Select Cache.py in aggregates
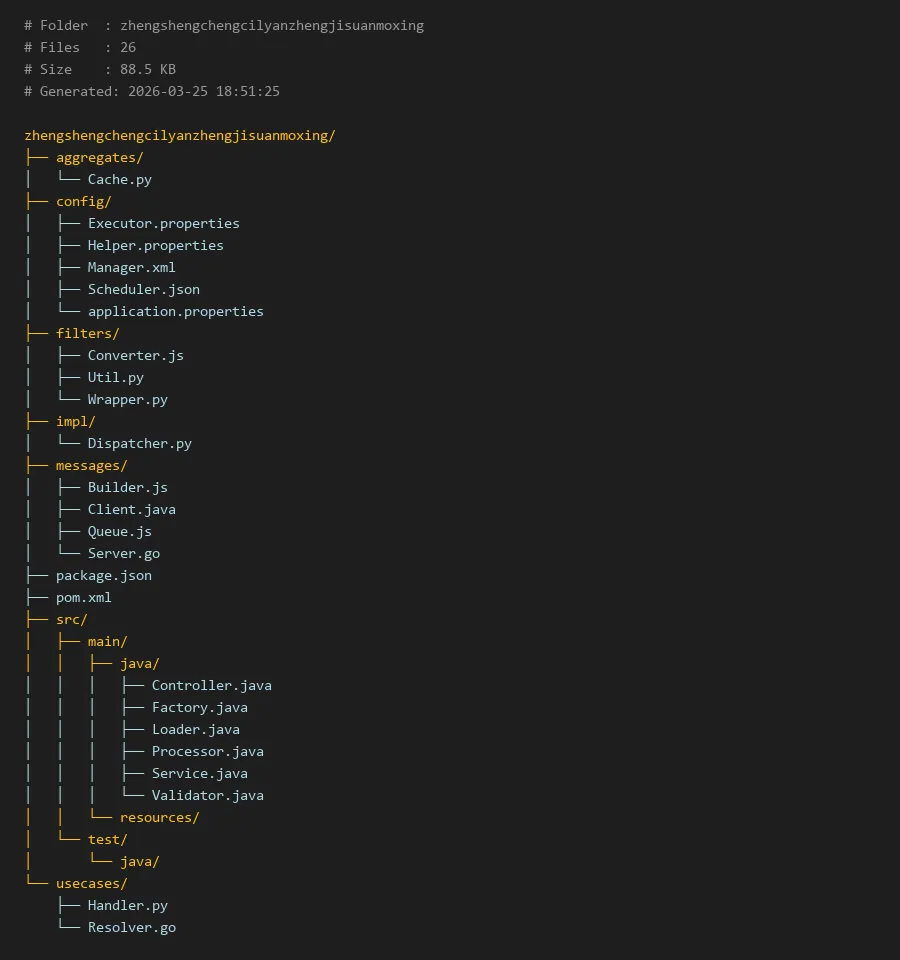This screenshot has width=900, height=960. click(x=119, y=179)
